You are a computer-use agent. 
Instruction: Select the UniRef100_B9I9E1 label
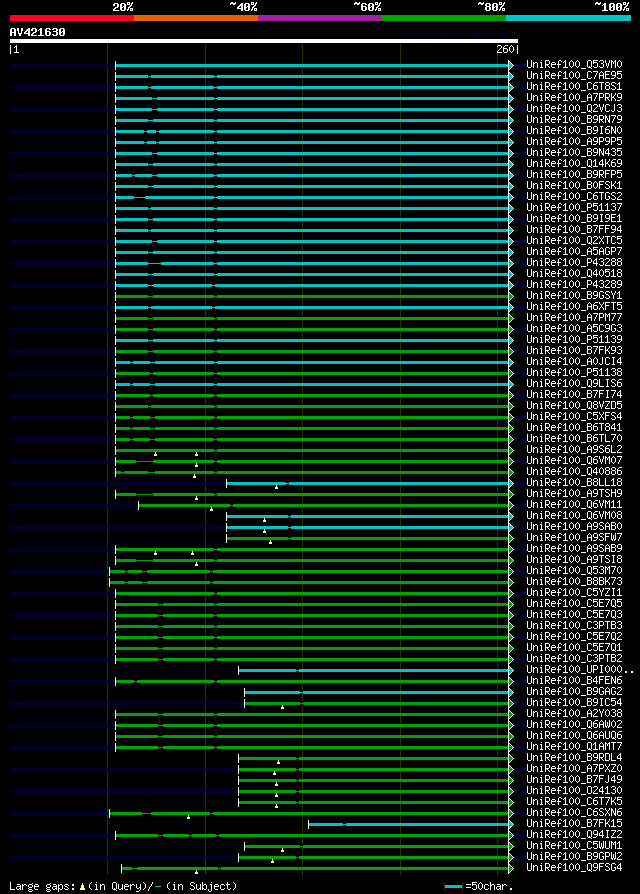[x=574, y=218]
